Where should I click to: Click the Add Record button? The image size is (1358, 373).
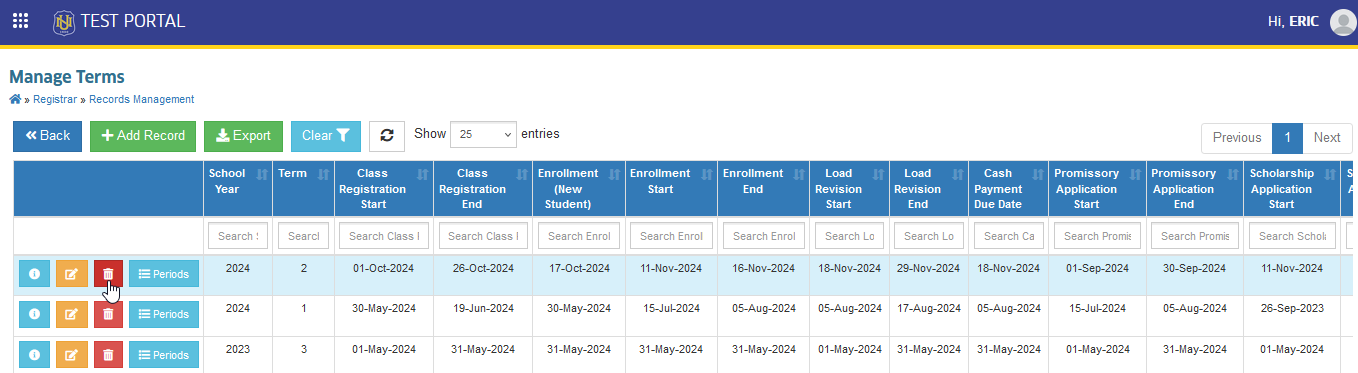[144, 136]
